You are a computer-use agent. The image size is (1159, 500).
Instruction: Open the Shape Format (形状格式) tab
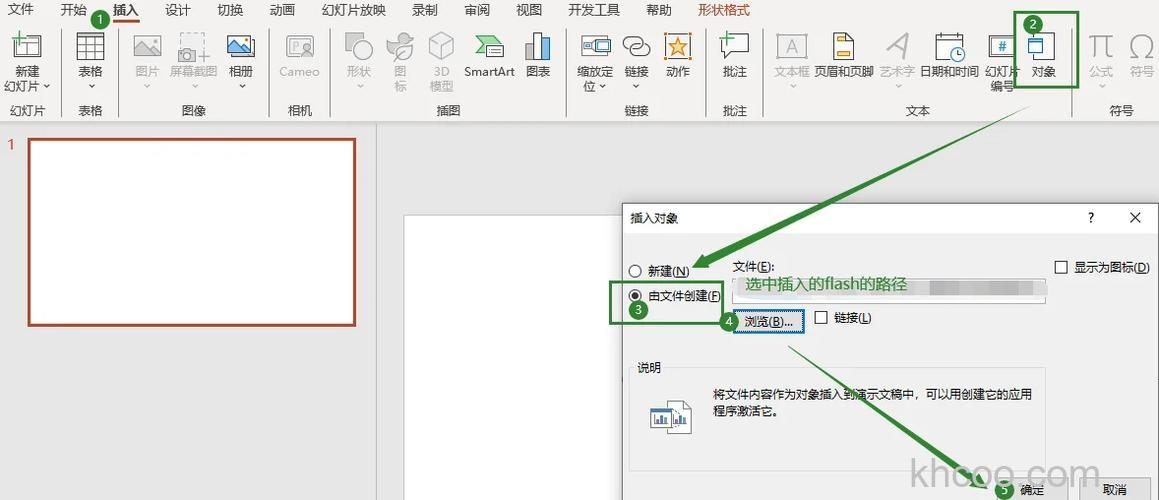click(724, 10)
